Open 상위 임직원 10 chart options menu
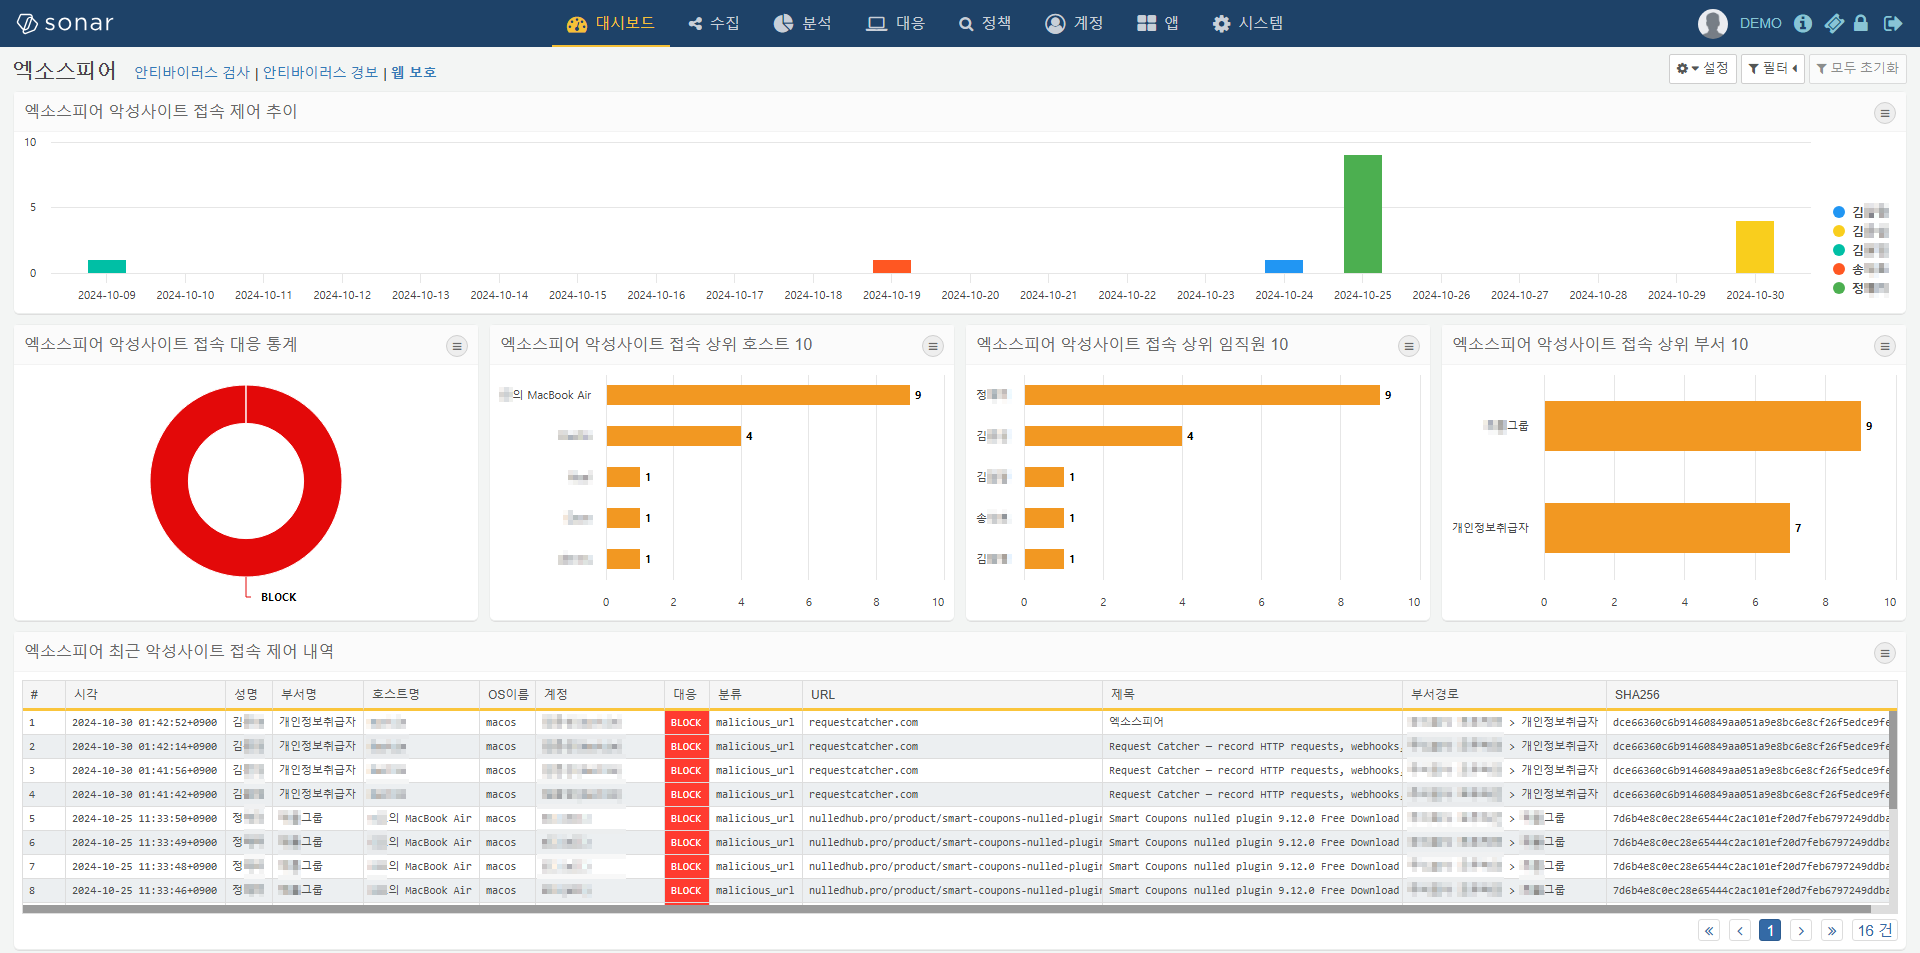The width and height of the screenshot is (1920, 953). (1408, 346)
